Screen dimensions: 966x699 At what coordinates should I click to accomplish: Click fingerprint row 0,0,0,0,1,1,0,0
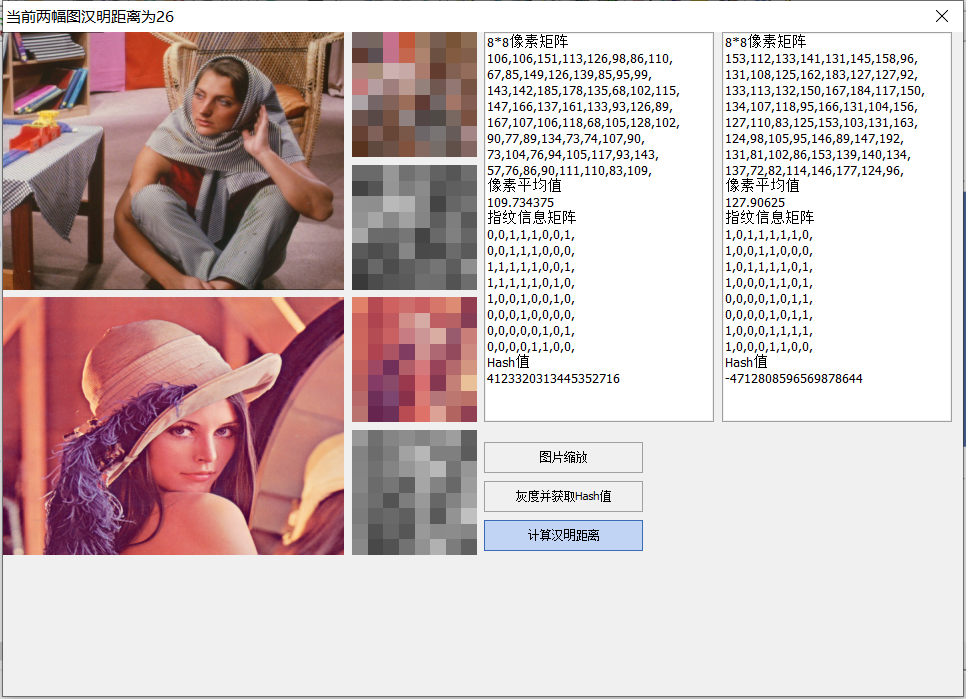point(530,347)
